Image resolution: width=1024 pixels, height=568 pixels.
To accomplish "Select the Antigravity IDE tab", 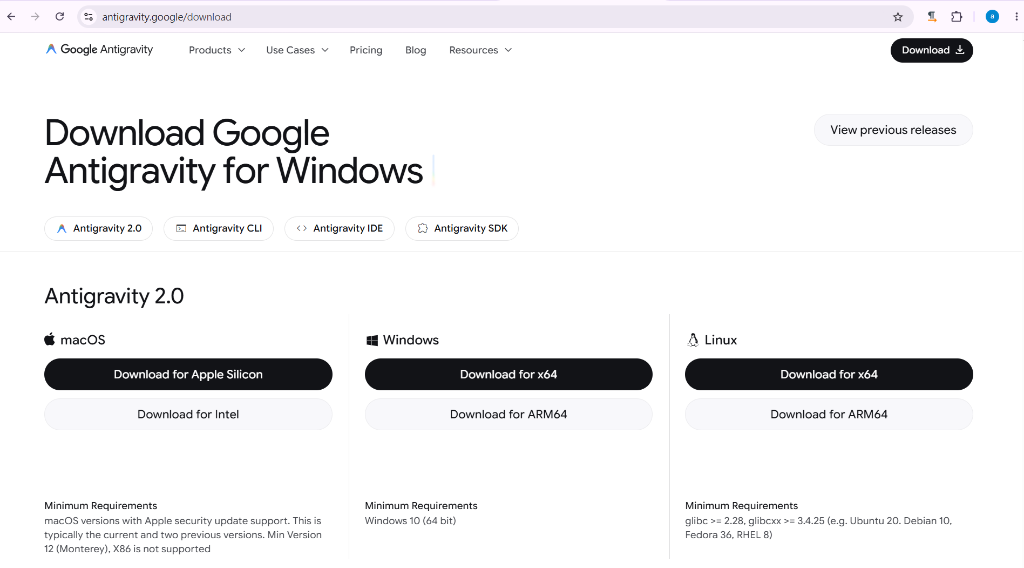I will pos(339,229).
